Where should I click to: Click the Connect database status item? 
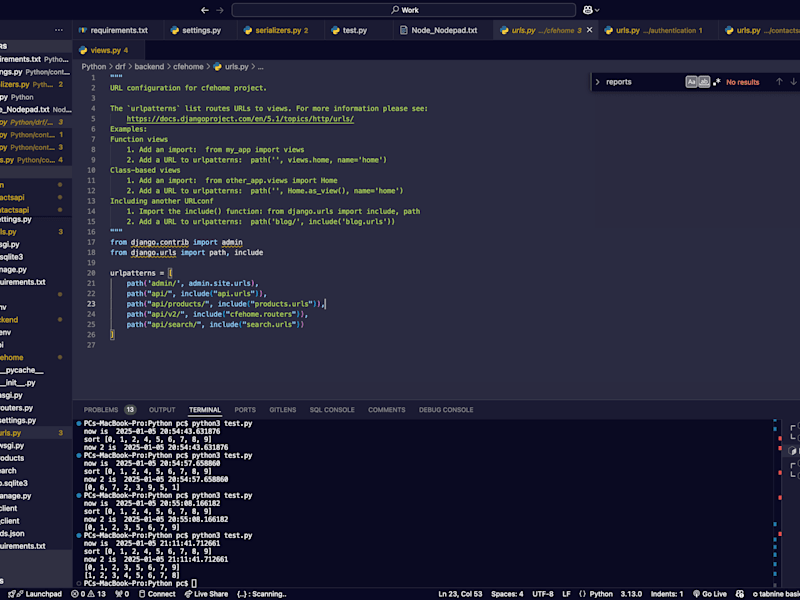[157, 594]
